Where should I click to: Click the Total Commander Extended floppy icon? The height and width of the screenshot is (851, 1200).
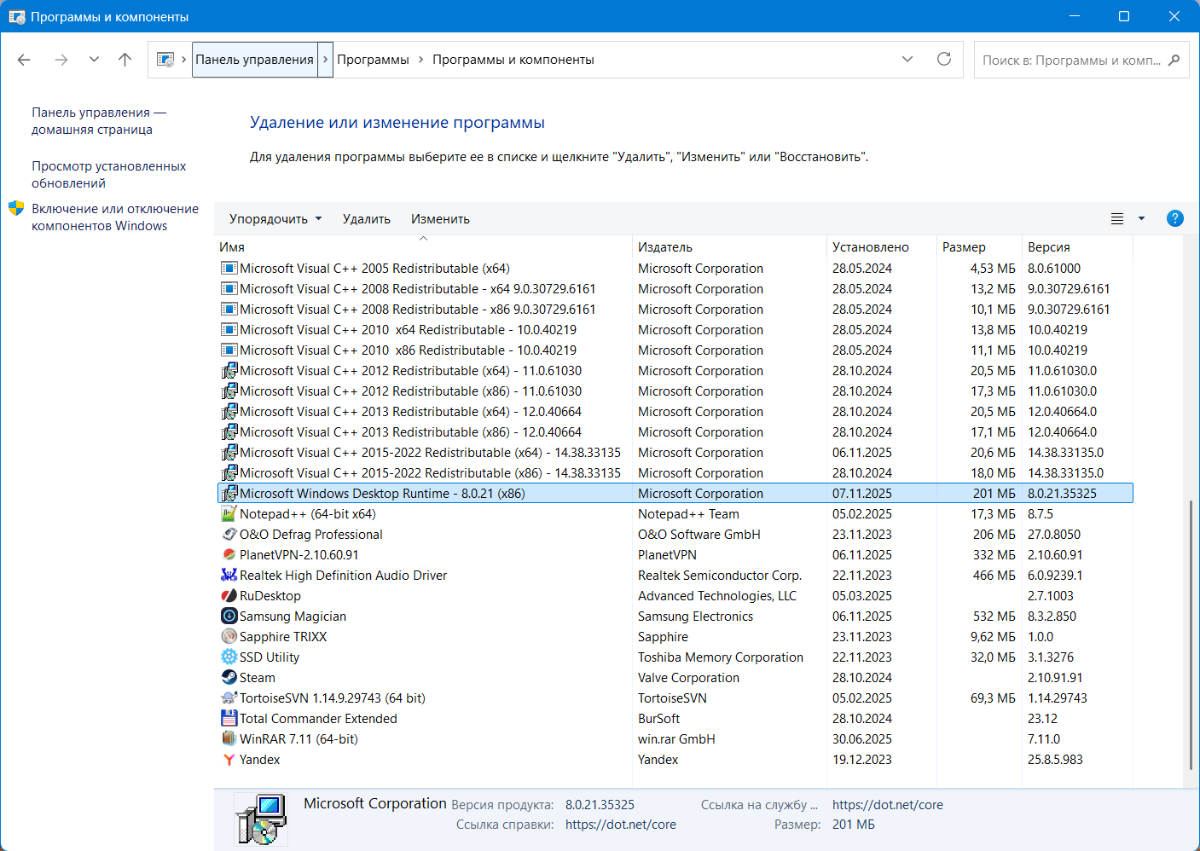coord(229,719)
